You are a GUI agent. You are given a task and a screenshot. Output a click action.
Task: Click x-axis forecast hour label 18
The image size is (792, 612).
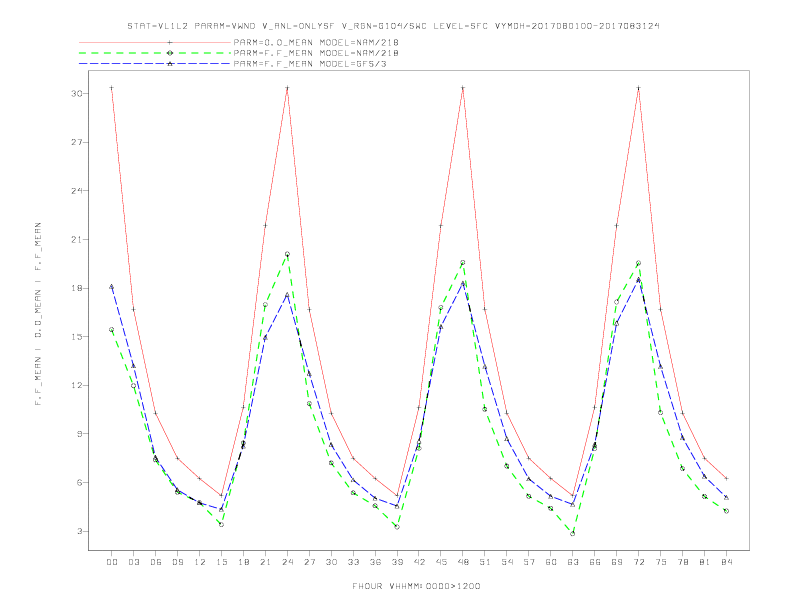[243, 562]
